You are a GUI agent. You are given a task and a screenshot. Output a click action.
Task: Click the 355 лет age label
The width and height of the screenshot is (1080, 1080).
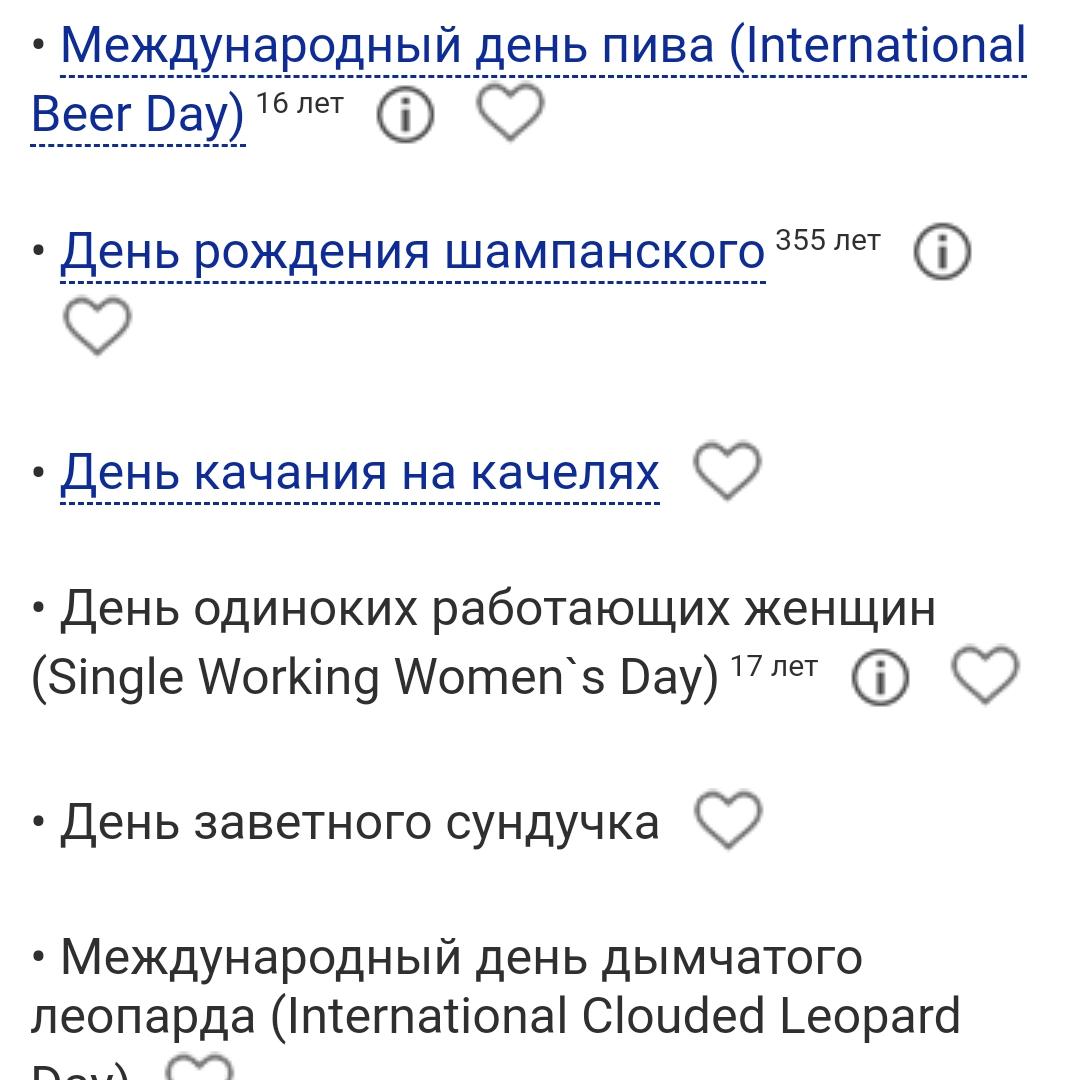tap(828, 240)
